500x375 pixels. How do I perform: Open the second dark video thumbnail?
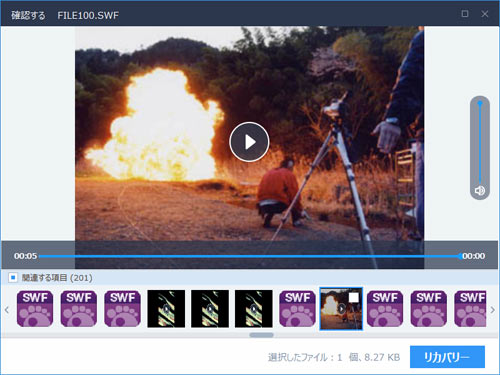click(x=210, y=309)
